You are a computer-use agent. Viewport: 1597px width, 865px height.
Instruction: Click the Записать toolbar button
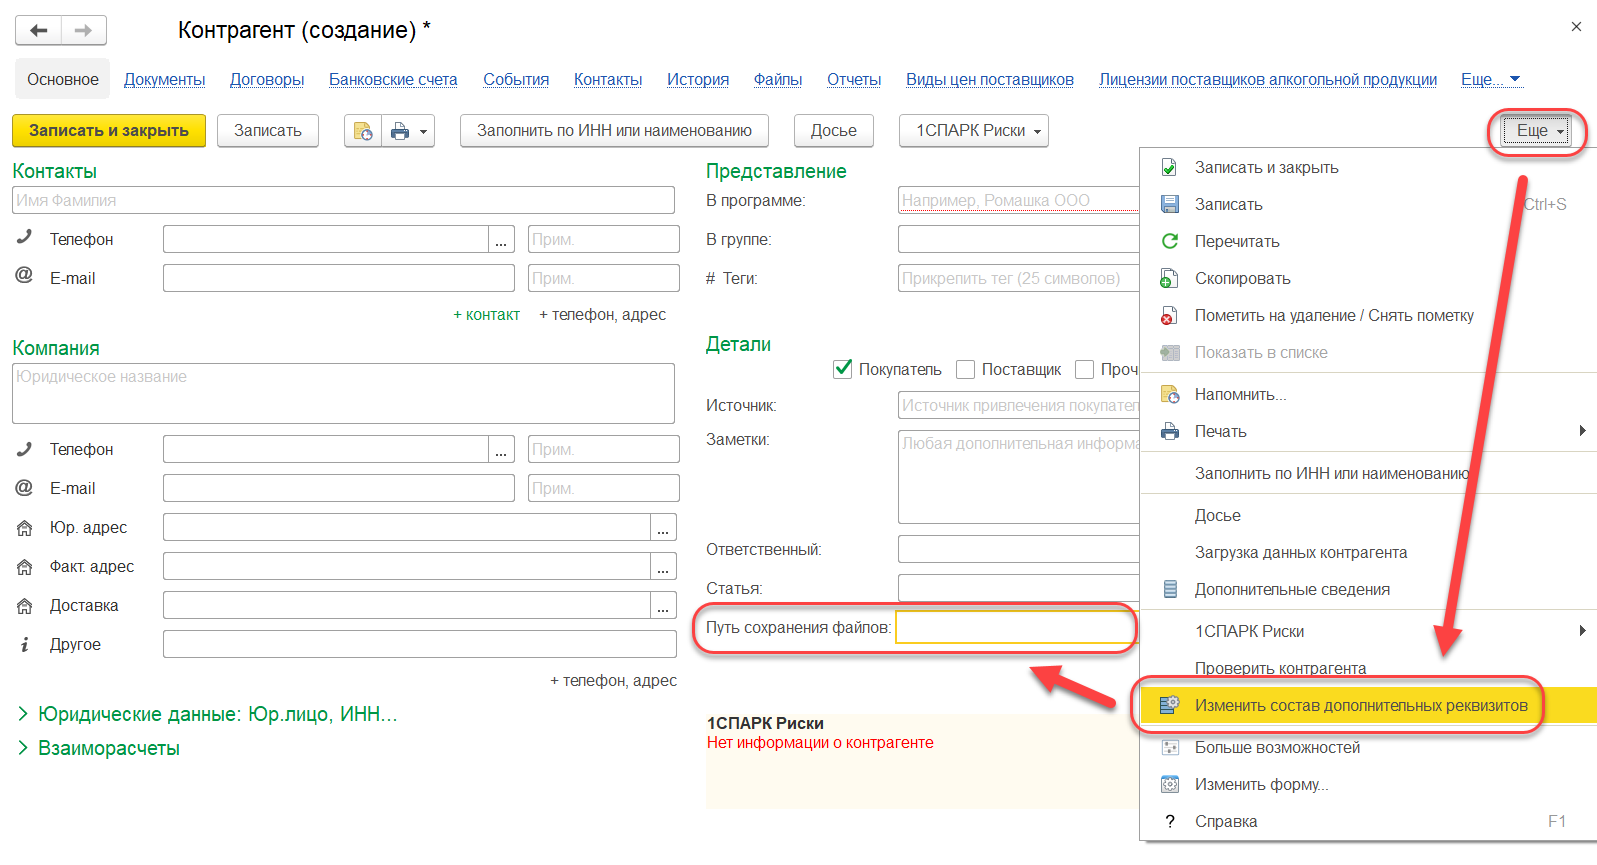[268, 131]
